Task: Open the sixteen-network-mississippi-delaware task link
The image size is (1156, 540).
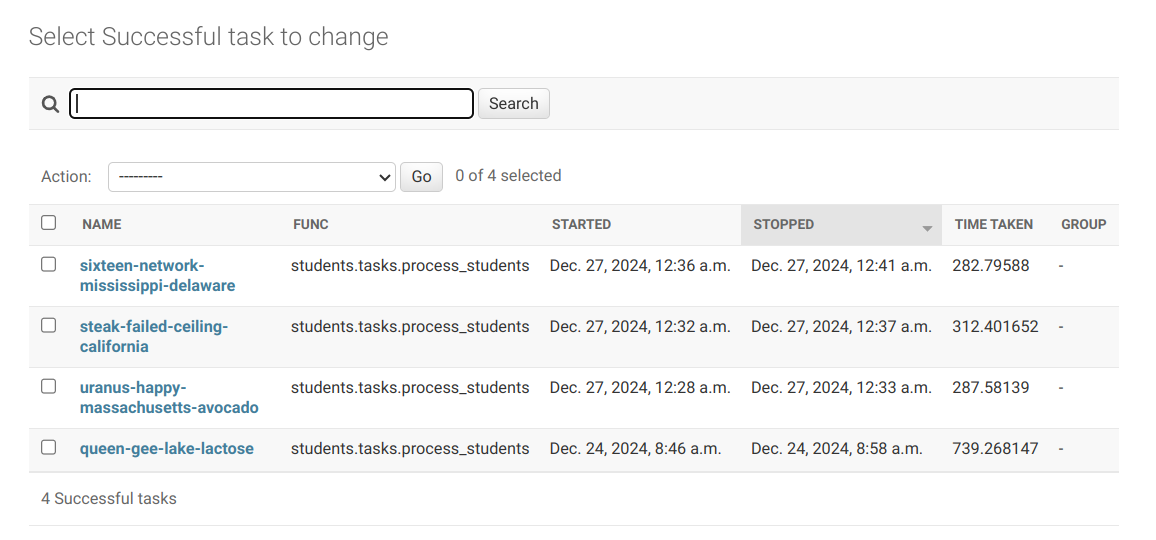Action: (x=158, y=275)
